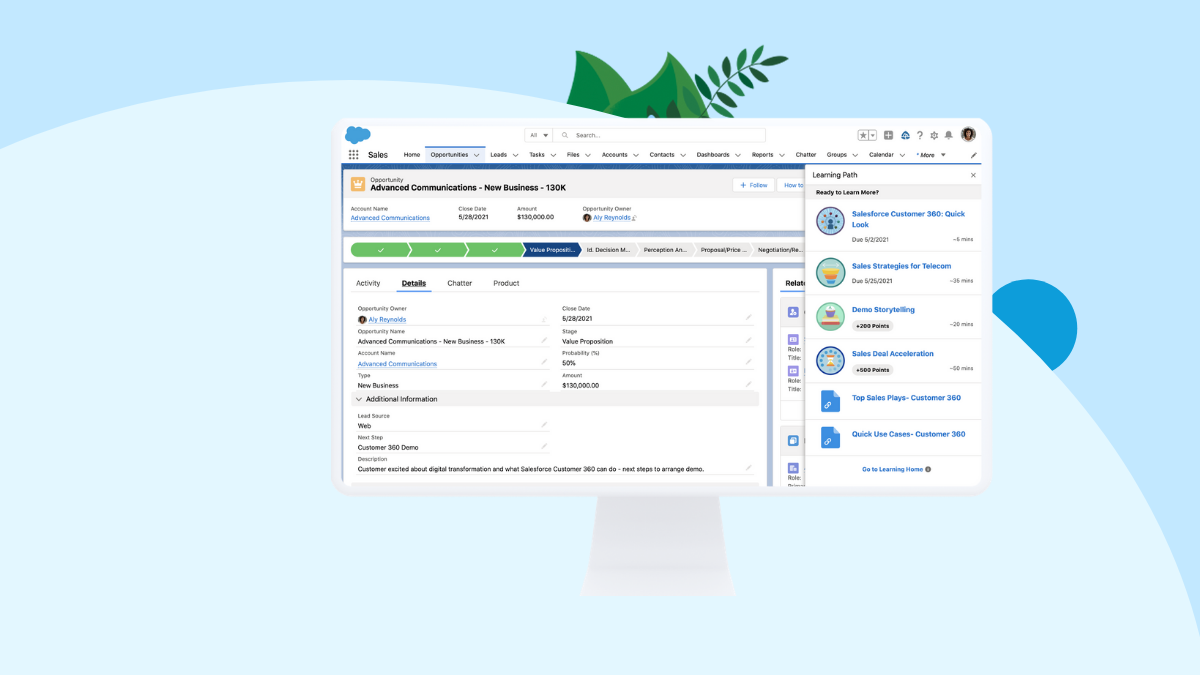Open the Demo Storytelling module link
1200x675 pixels.
(x=883, y=310)
